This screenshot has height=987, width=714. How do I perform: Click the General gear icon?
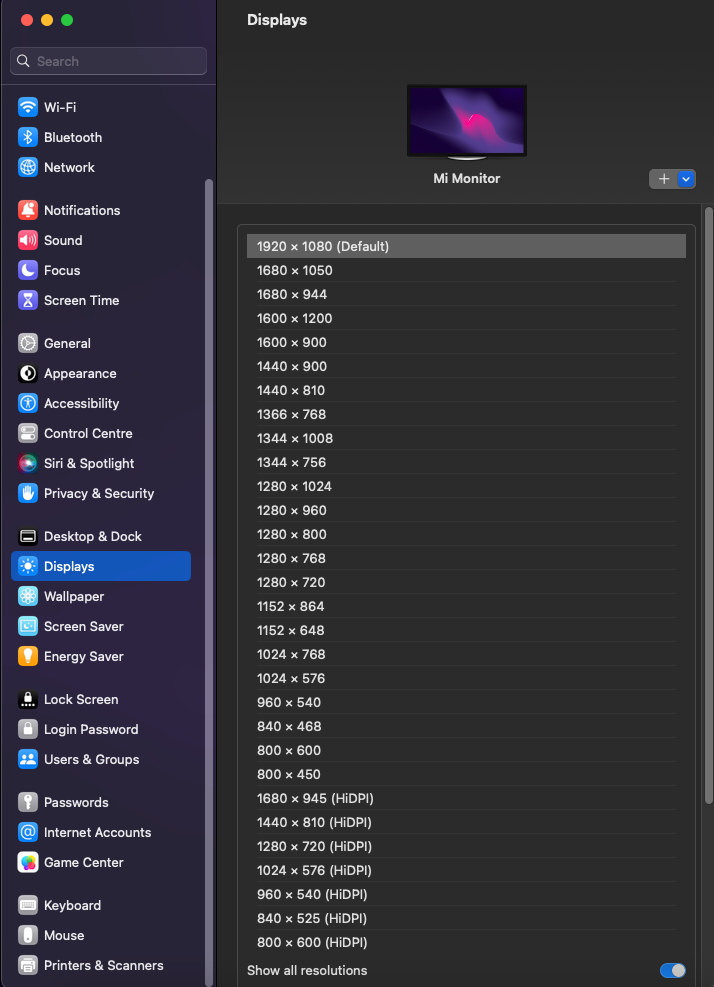pos(28,343)
